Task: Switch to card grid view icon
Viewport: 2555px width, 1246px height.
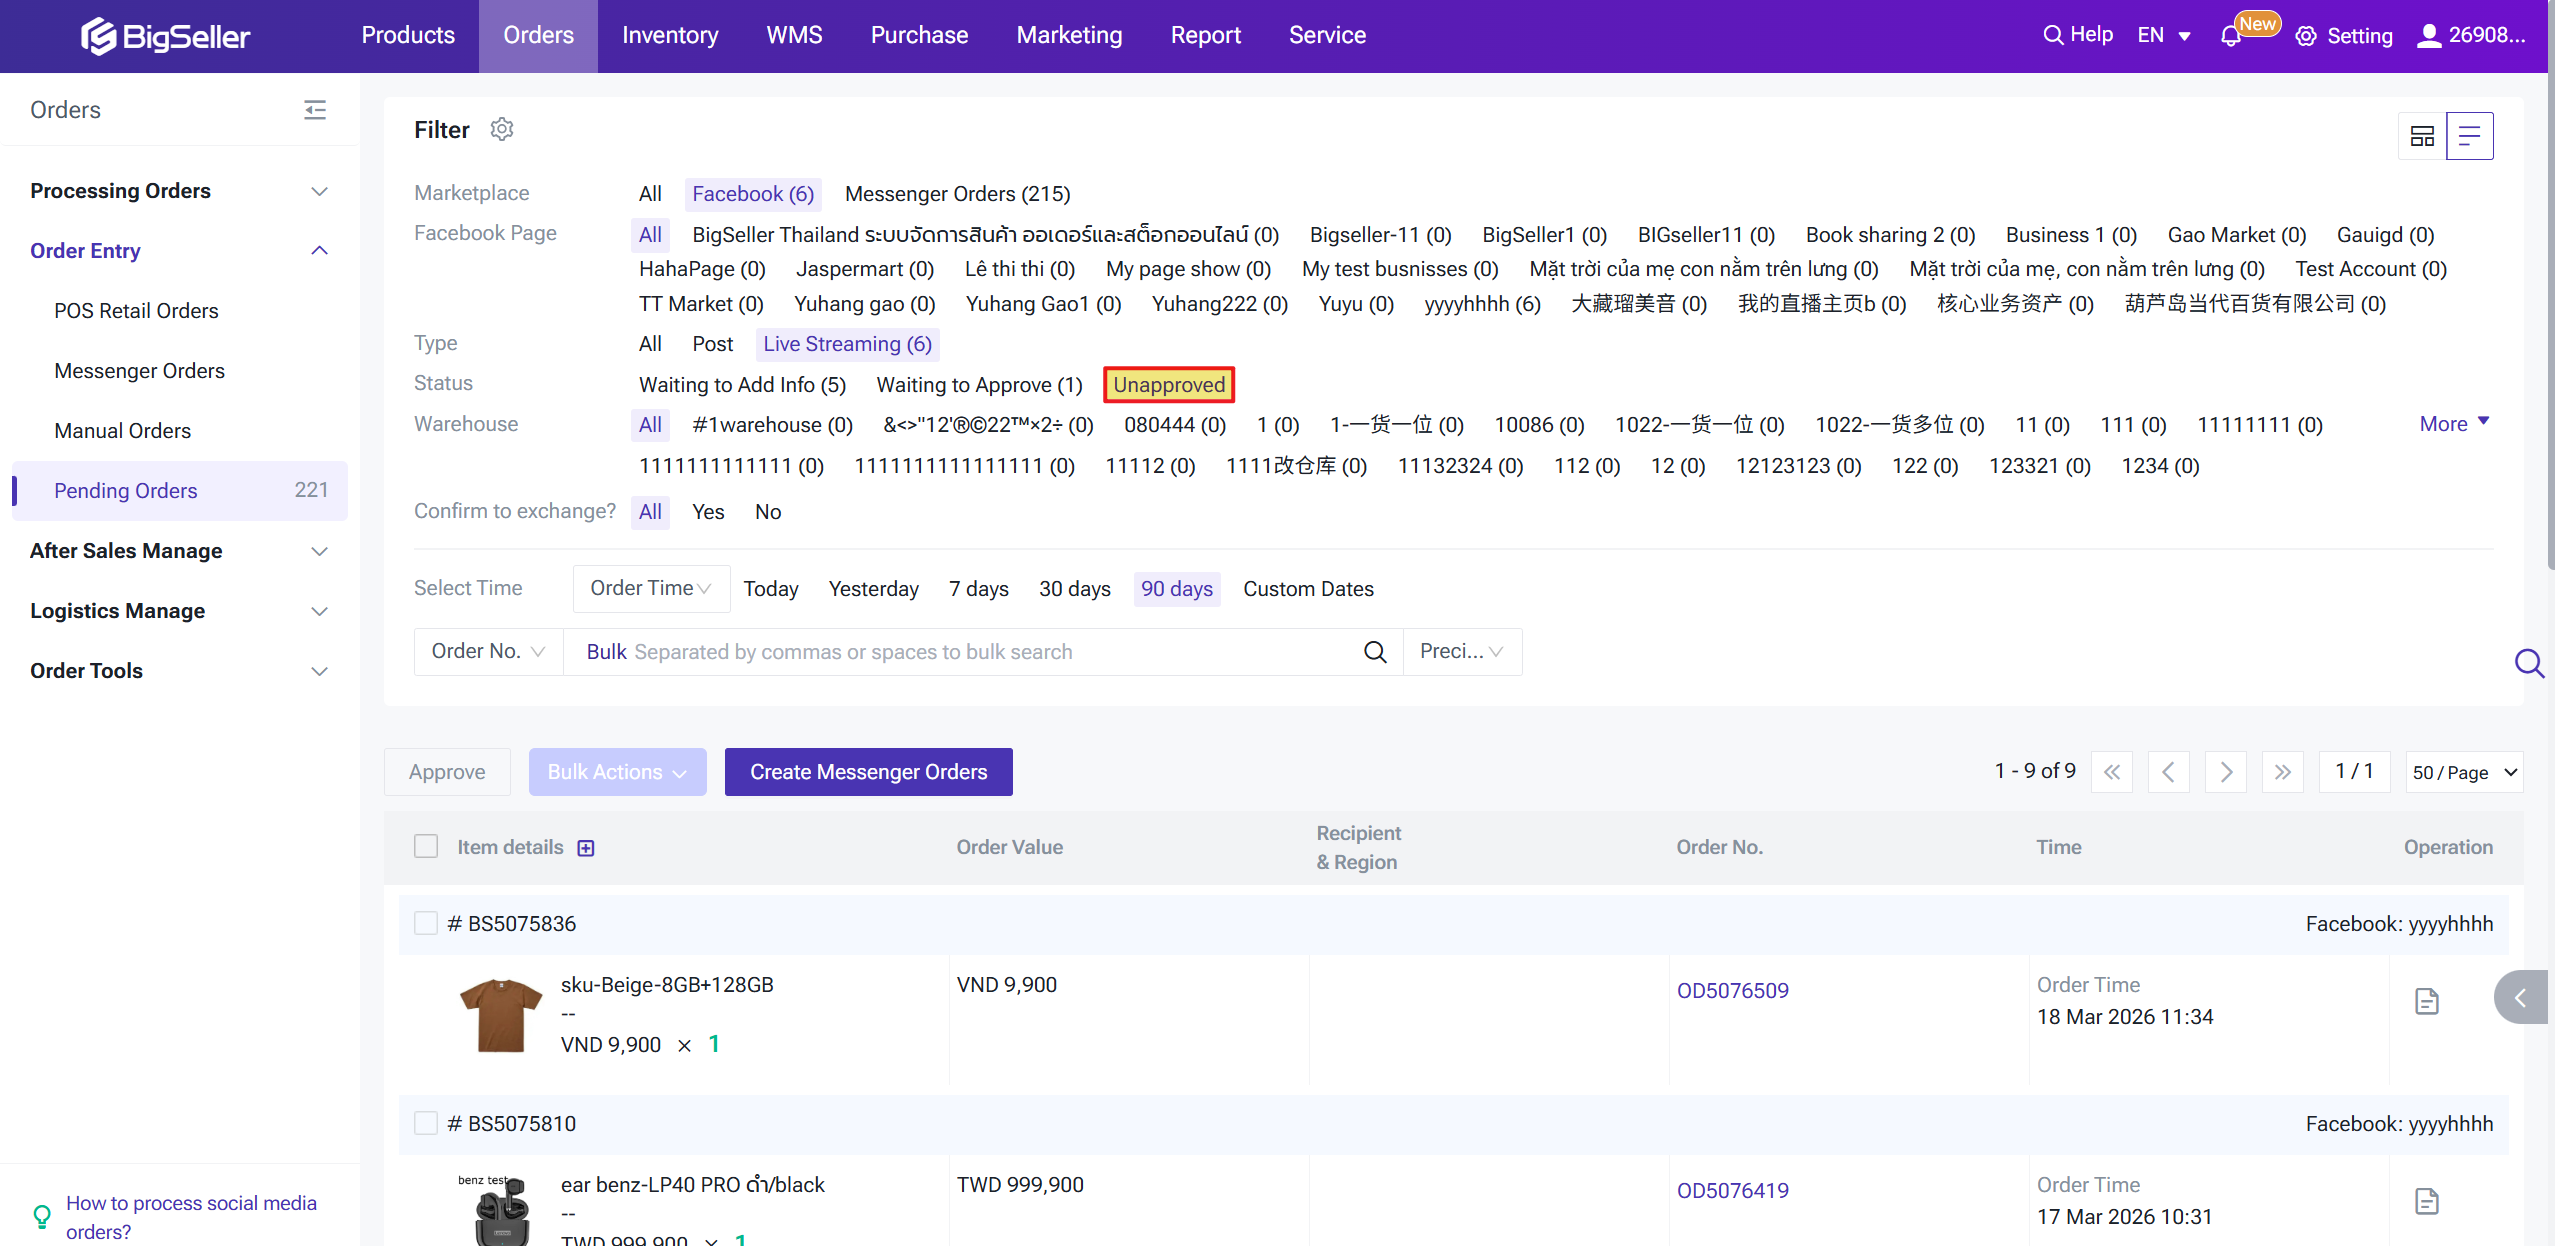Action: click(x=2422, y=136)
